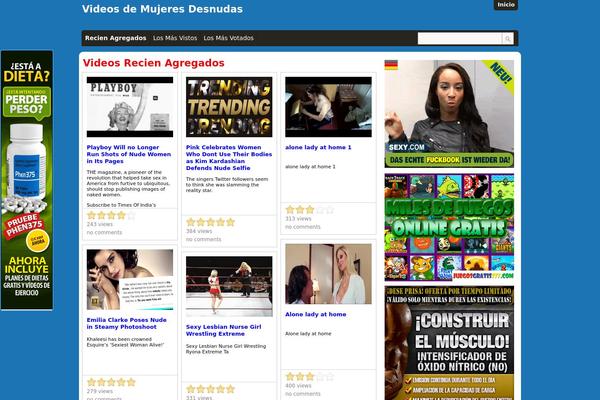Click the German flag icon
The height and width of the screenshot is (400, 600).
[x=391, y=65]
